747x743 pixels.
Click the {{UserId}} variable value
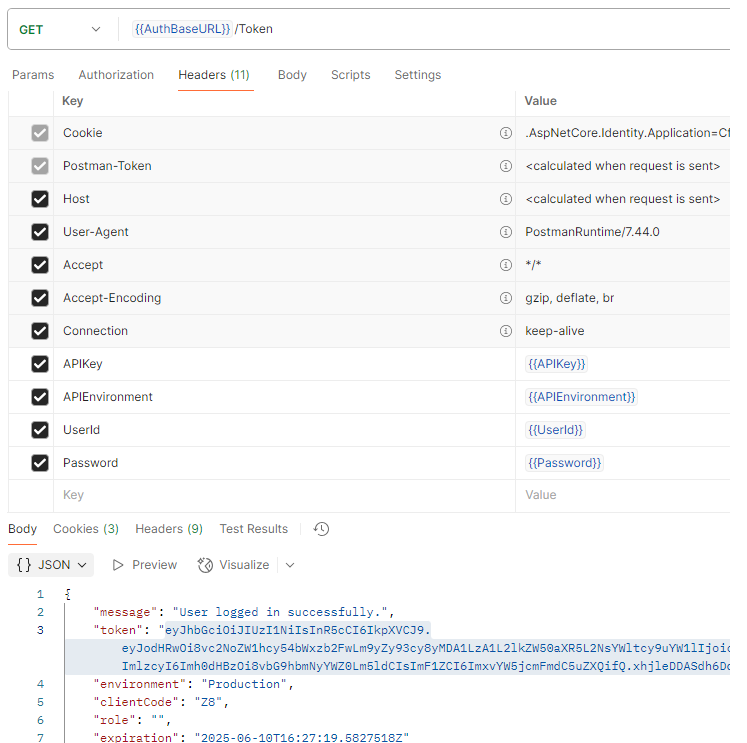[555, 430]
